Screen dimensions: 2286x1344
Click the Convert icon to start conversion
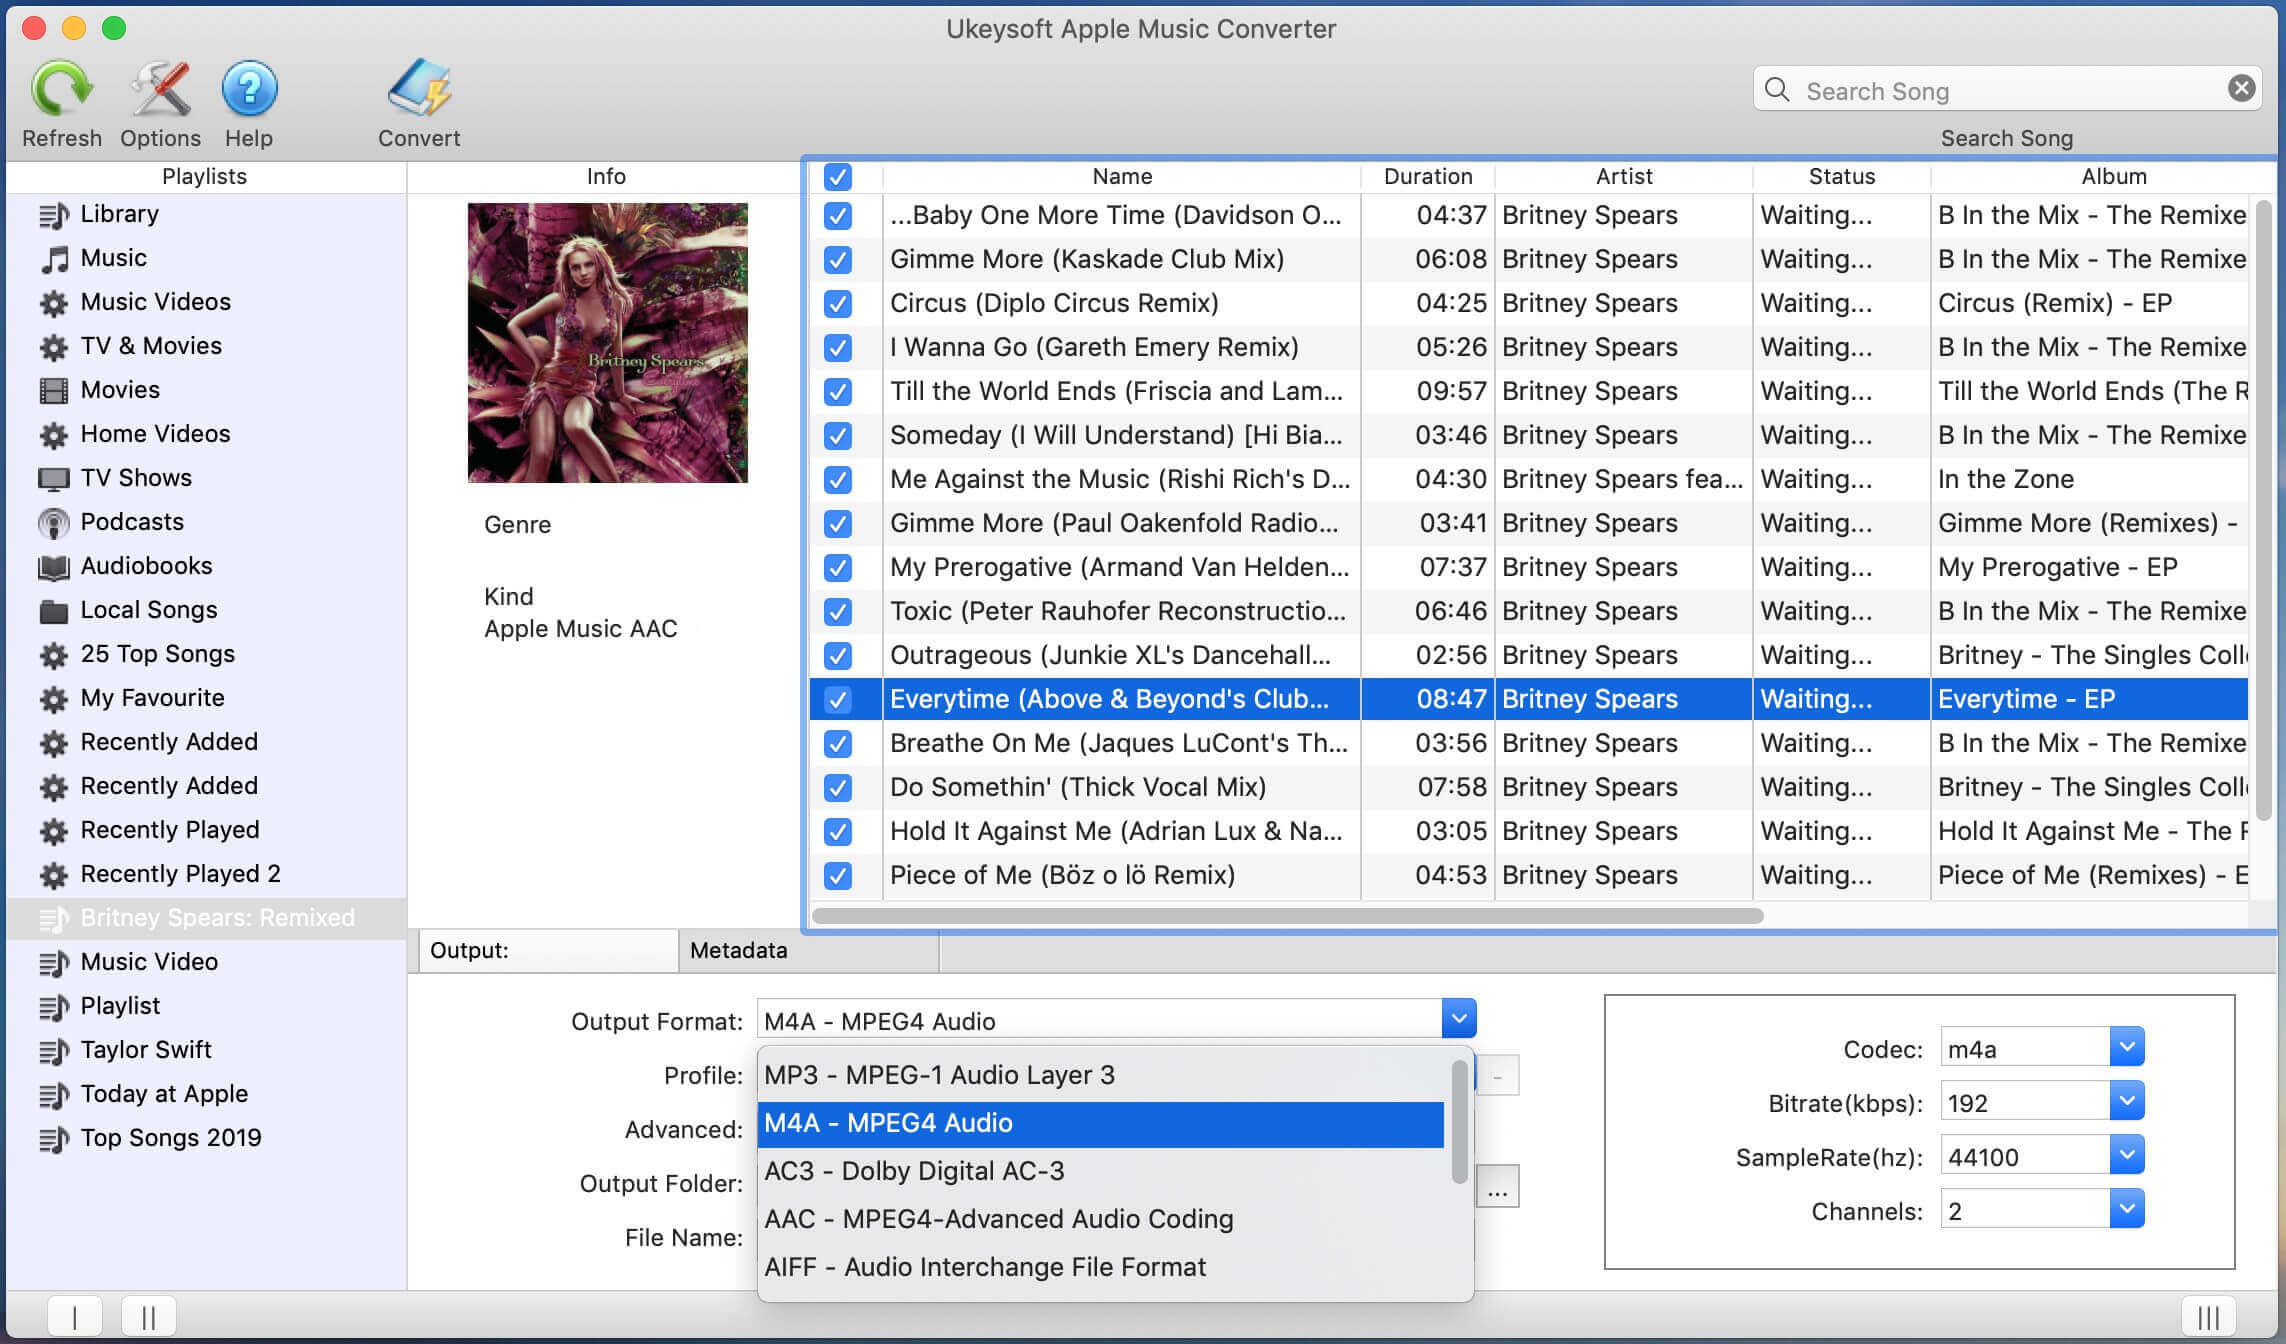click(419, 88)
